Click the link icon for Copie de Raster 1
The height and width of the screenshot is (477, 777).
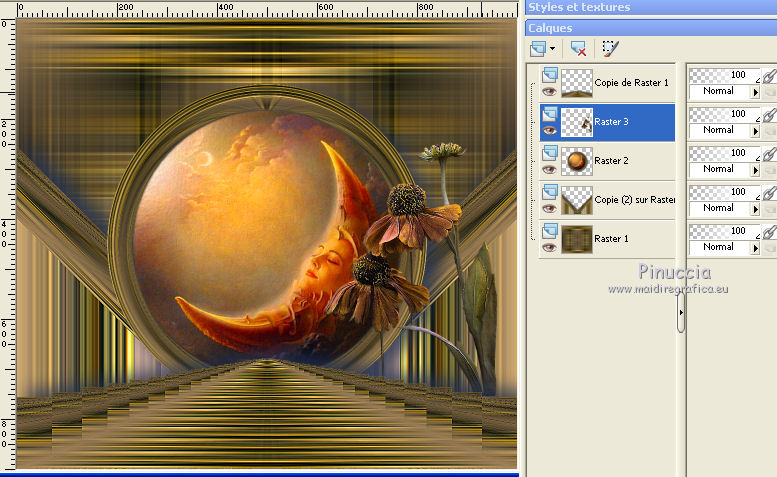point(768,77)
